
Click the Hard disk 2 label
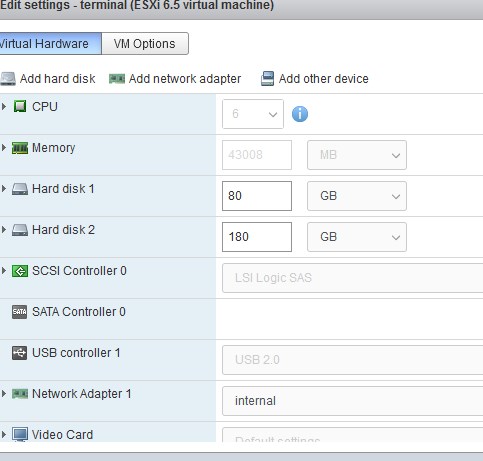click(x=63, y=230)
